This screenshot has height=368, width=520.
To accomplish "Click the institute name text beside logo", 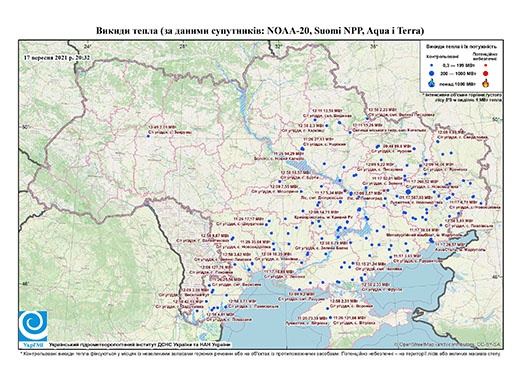I will 140,345.
